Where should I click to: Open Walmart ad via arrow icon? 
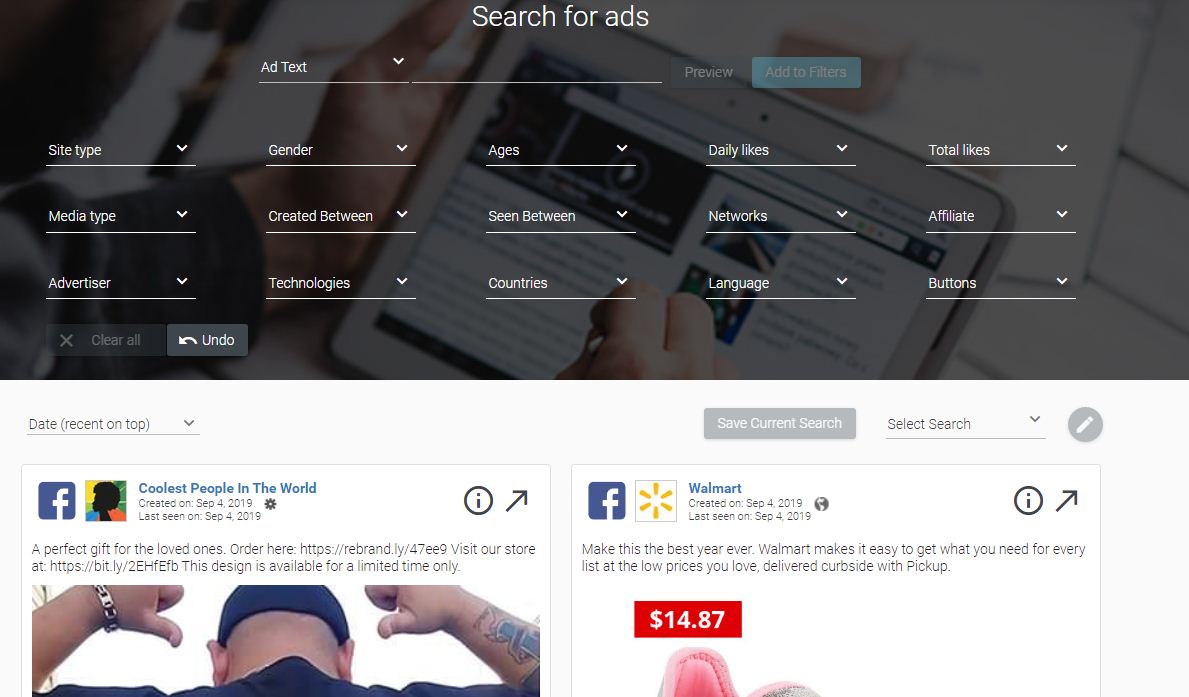click(1067, 501)
